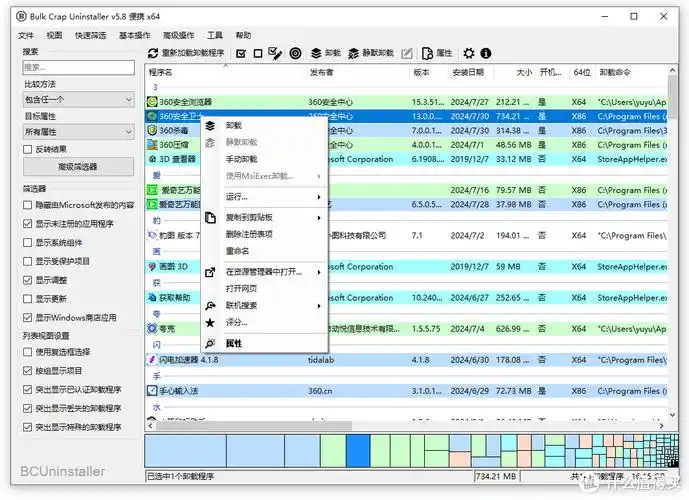
Task: Enable 隐藏由Microsoft发布的内容 checkbox
Action: click(x=27, y=205)
